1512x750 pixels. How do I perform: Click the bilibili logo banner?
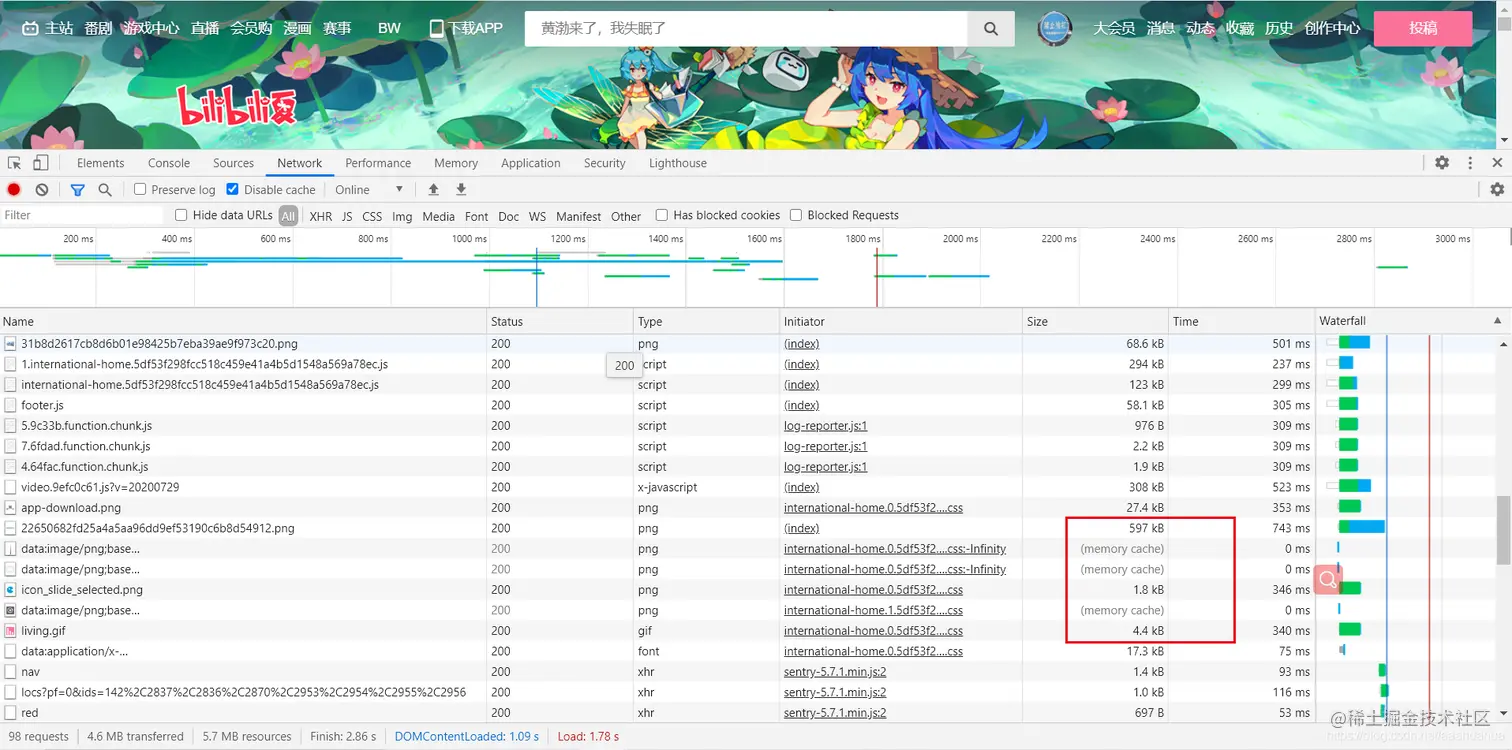click(x=238, y=105)
